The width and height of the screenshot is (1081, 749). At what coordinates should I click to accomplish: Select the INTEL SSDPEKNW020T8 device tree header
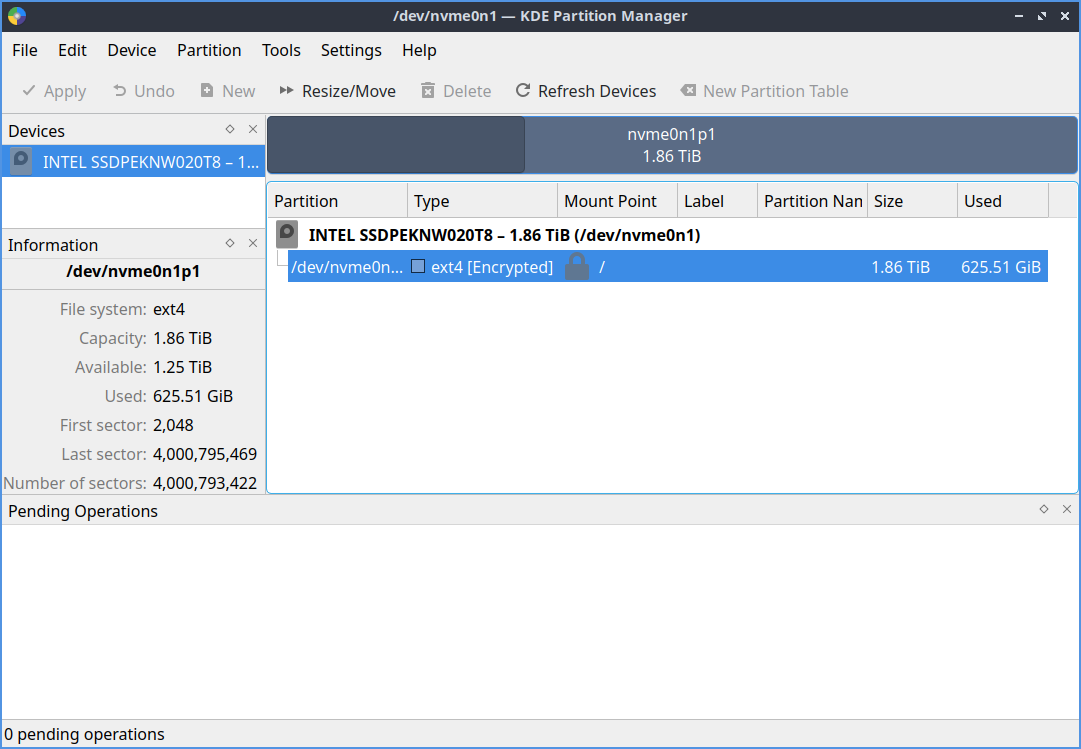tap(504, 235)
